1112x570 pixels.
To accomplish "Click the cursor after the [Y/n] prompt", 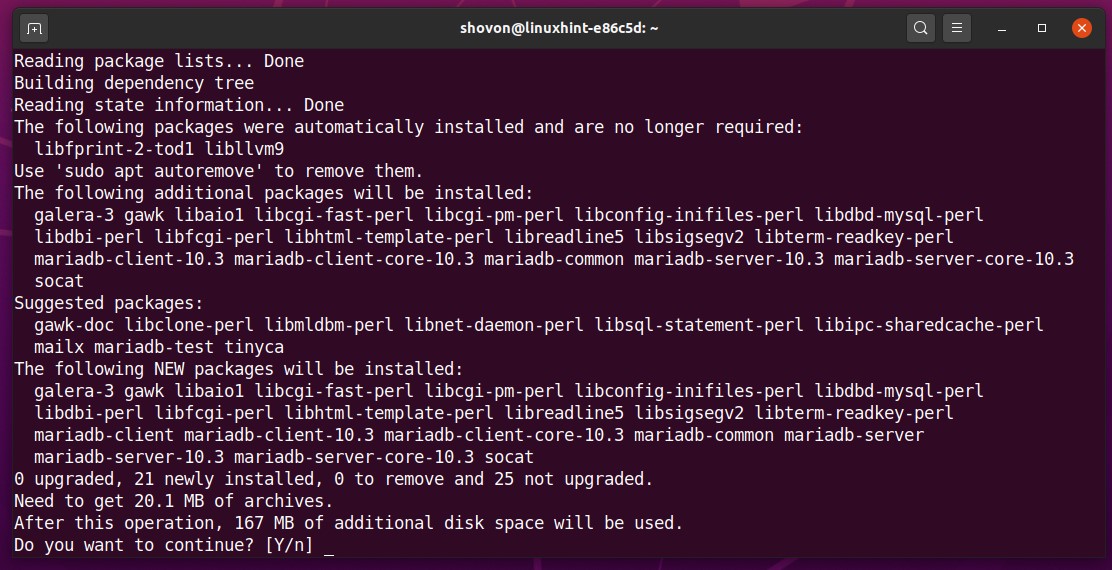I will [329, 545].
